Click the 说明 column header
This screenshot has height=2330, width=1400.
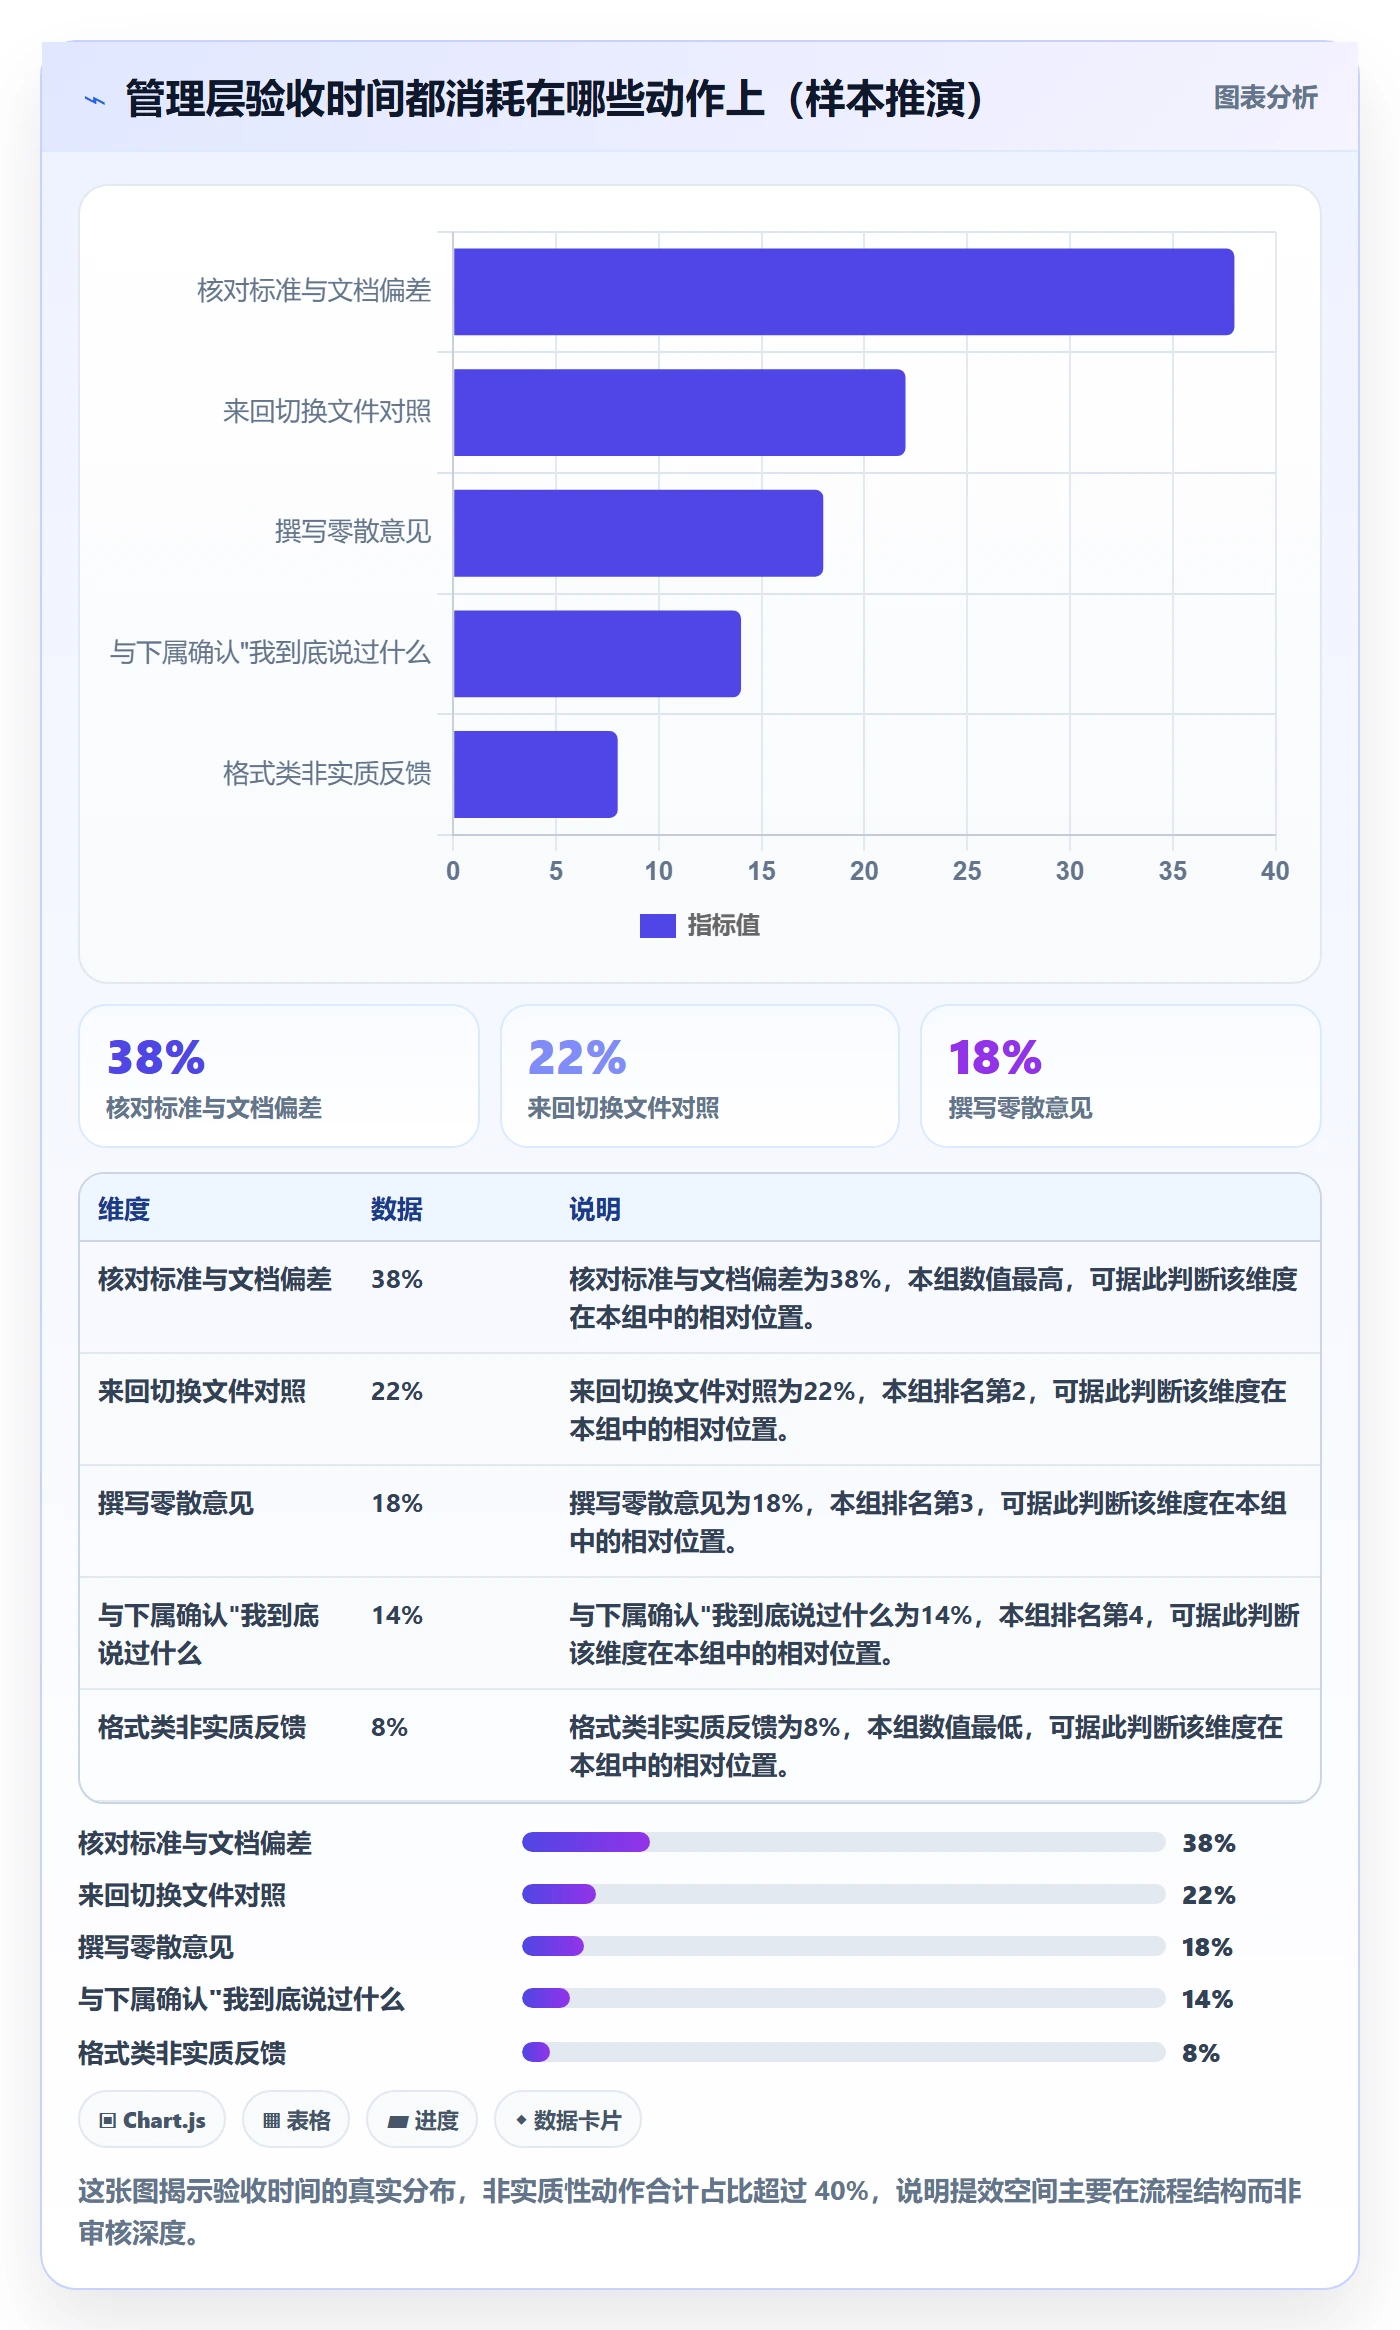(x=595, y=1209)
